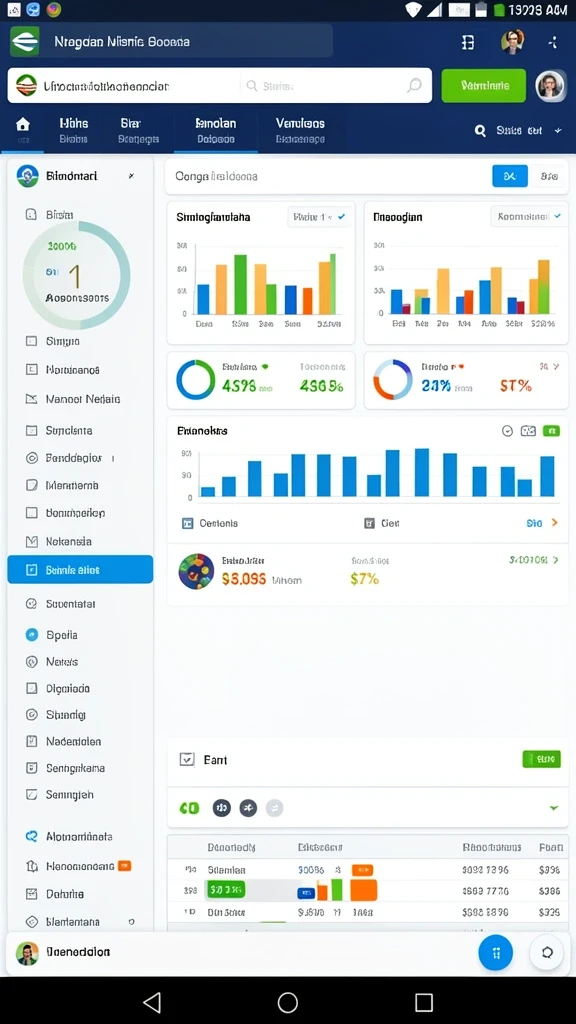This screenshot has height=1024, width=576.
Task: Select the second dark round filter chip
Action: click(248, 808)
